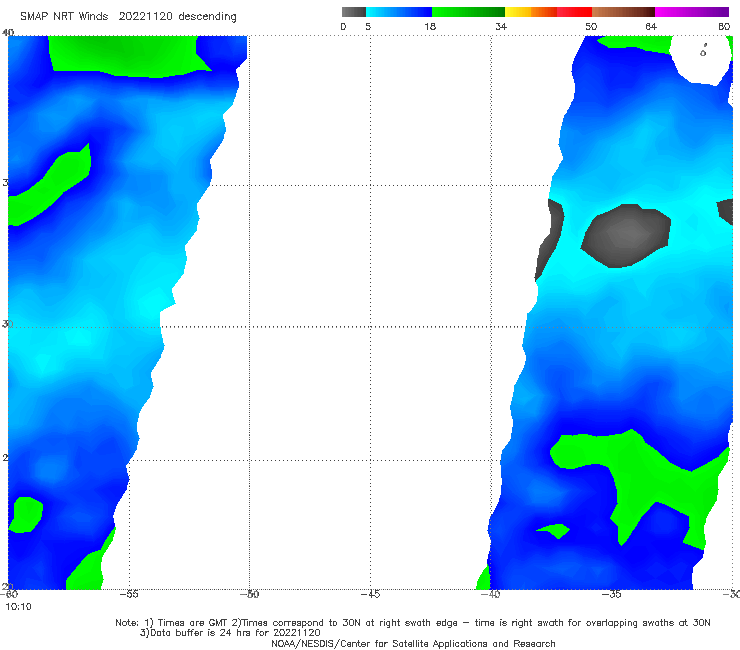
Task: Click the NOAA/NESDIS Center for Satellite Applications credit
Action: click(x=413, y=643)
